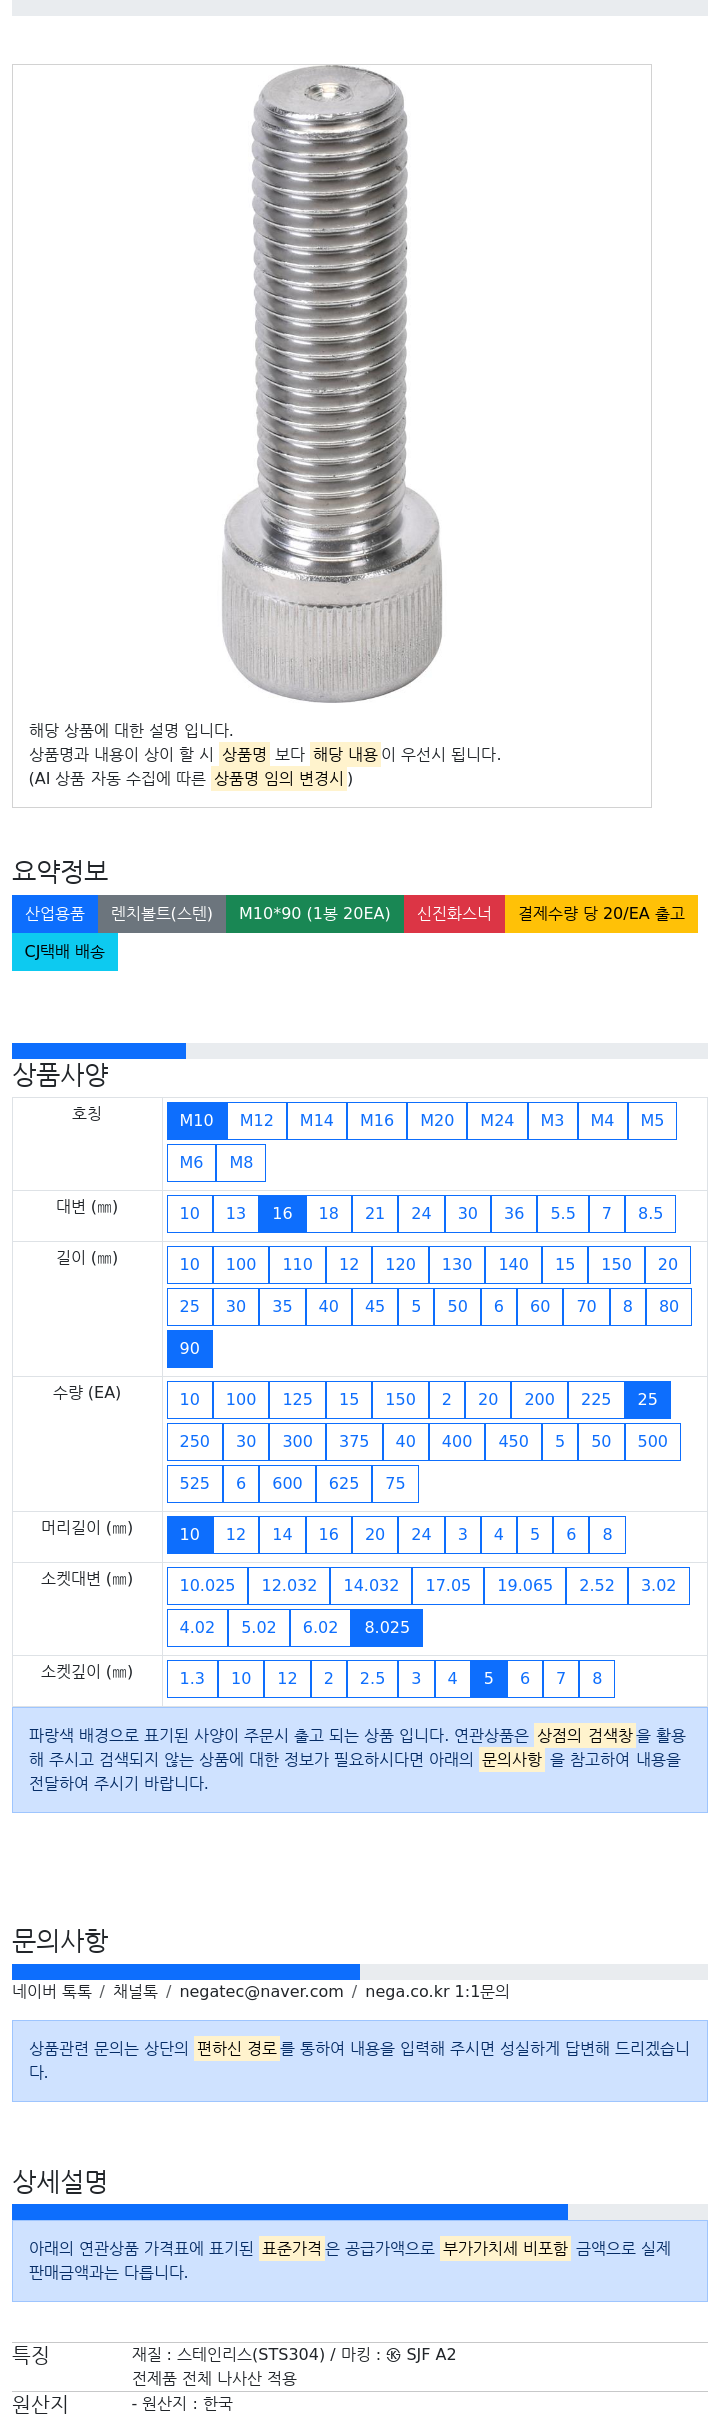
Task: Select quantity option 625
Action: (x=344, y=1484)
